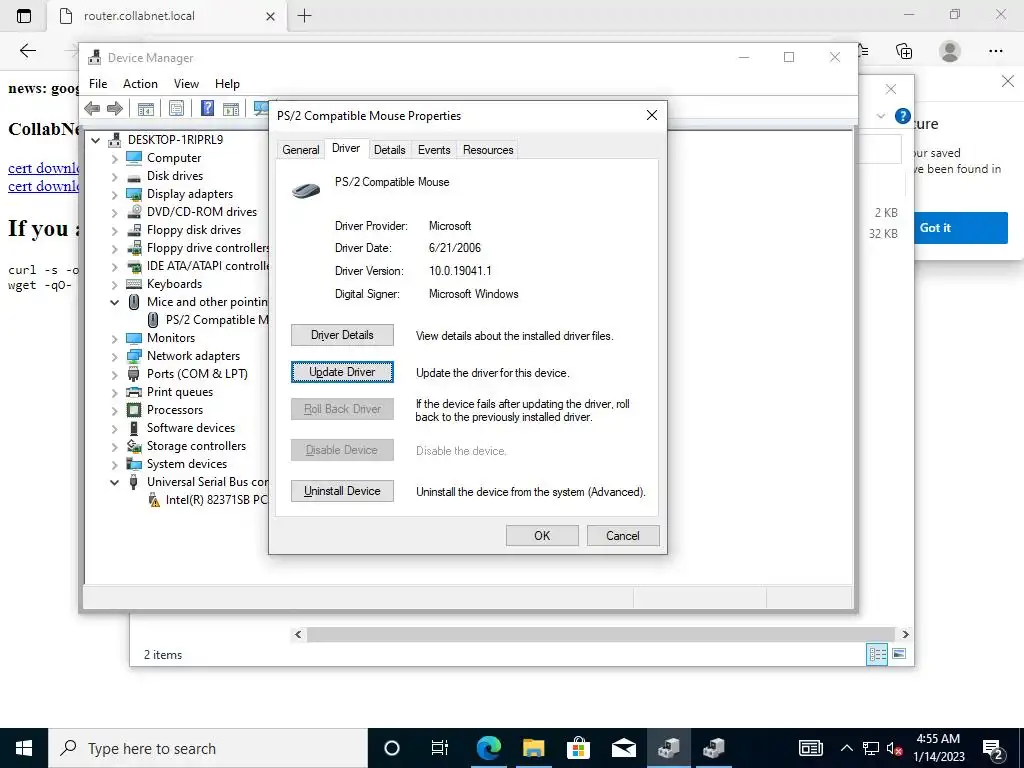Open File Explorer from the taskbar
This screenshot has width=1024, height=768.
pos(534,748)
